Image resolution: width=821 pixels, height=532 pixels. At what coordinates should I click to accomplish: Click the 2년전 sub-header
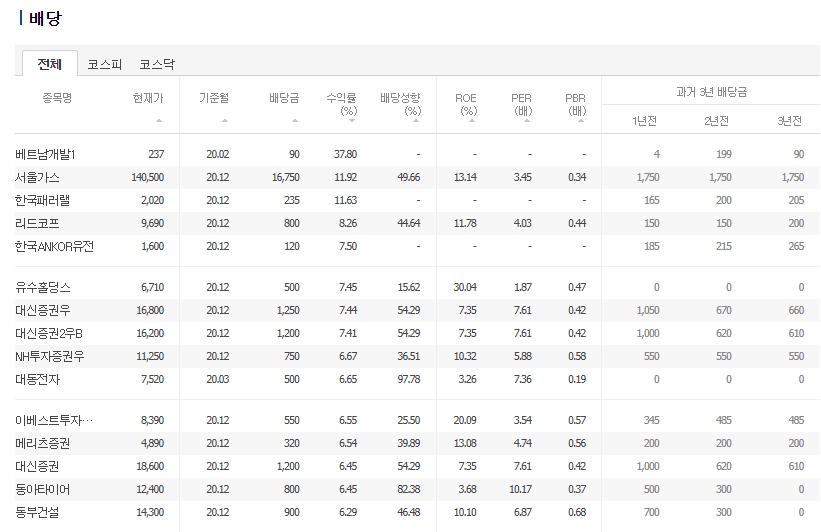click(x=716, y=121)
